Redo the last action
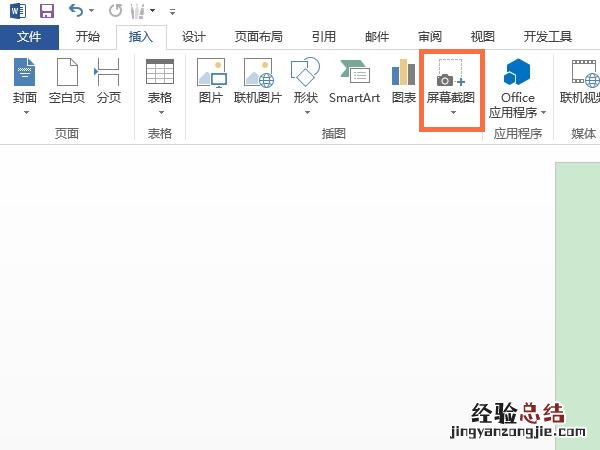The image size is (600, 450). [x=115, y=11]
